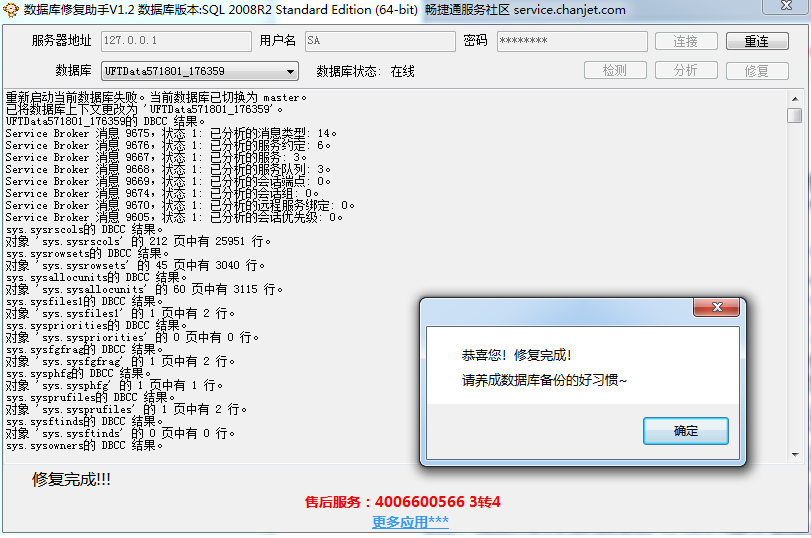
Task: Click log line 'UFTData571801_176359的 DBCC 结果'
Action: tap(106, 122)
